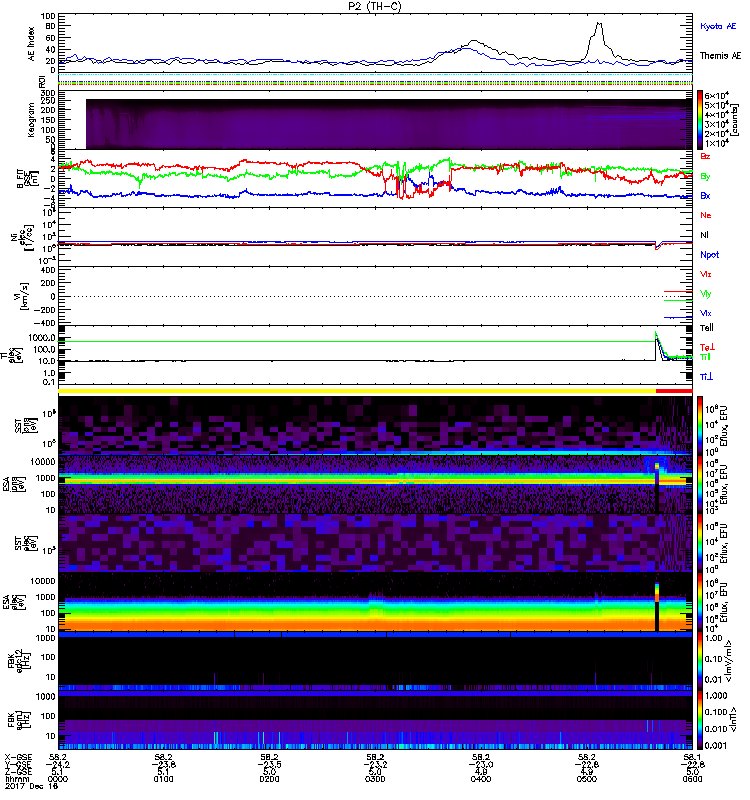The height and width of the screenshot is (800, 750).
Task: Select the red "Ne" legend label
Action: tap(706, 215)
